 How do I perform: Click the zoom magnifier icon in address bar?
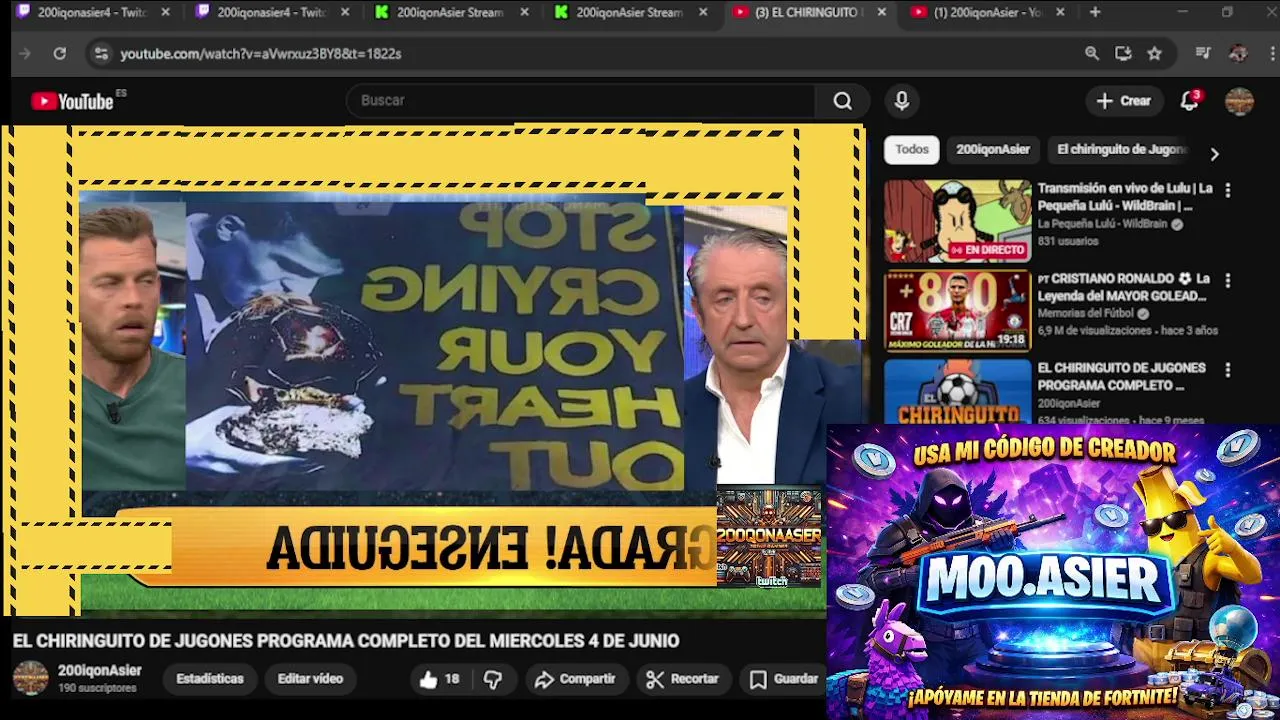pos(1092,54)
